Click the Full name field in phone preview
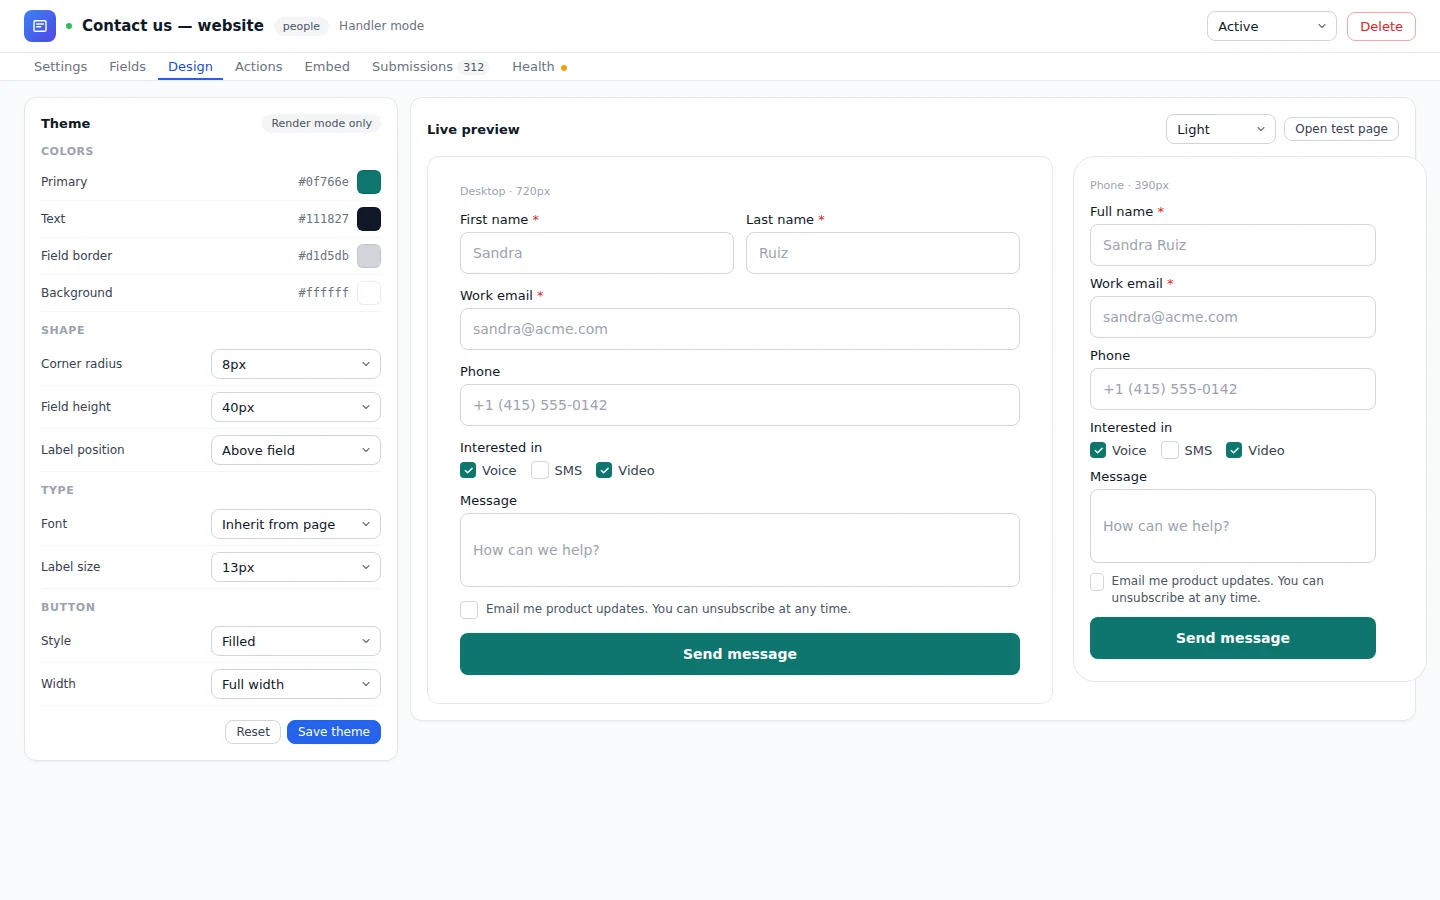 pos(1233,245)
